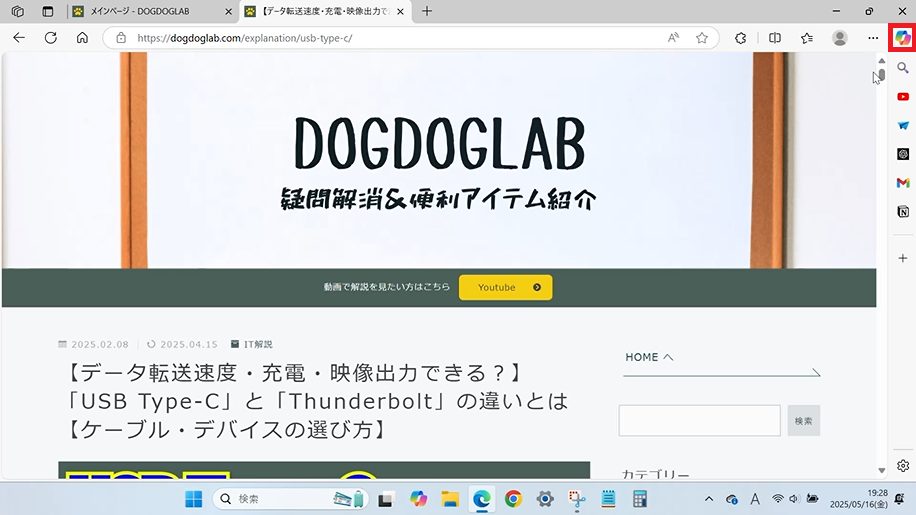
Task: Open the Copilot sidebar icon
Action: 902,37
